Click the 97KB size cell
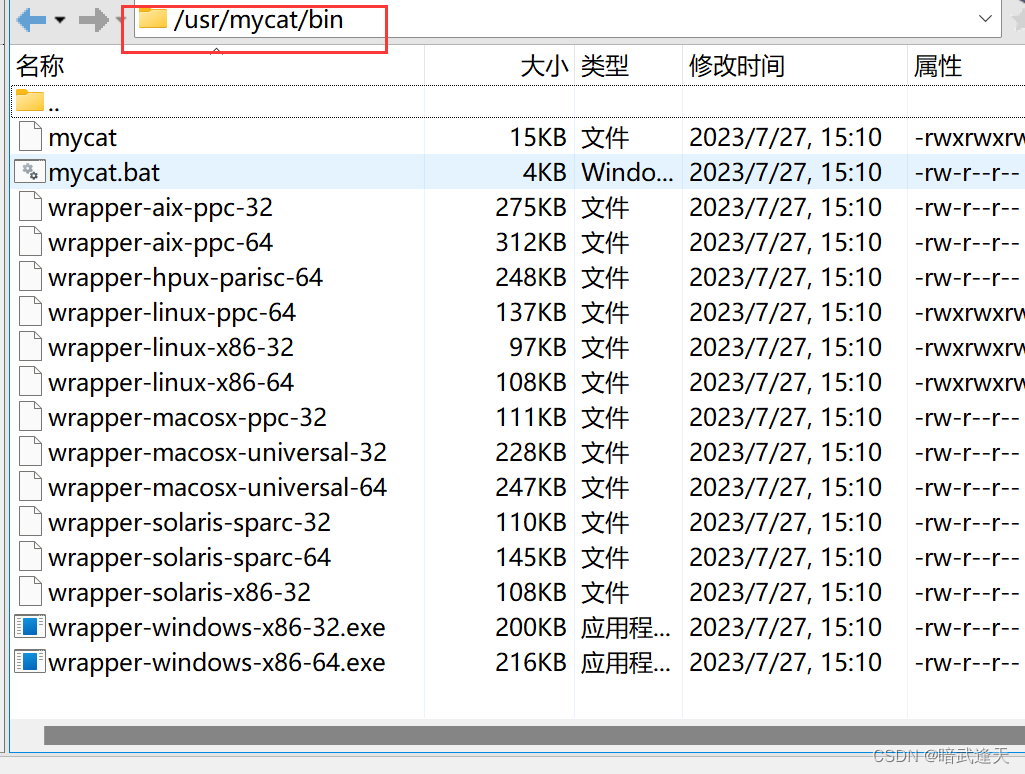This screenshot has height=774, width=1025. click(x=537, y=348)
